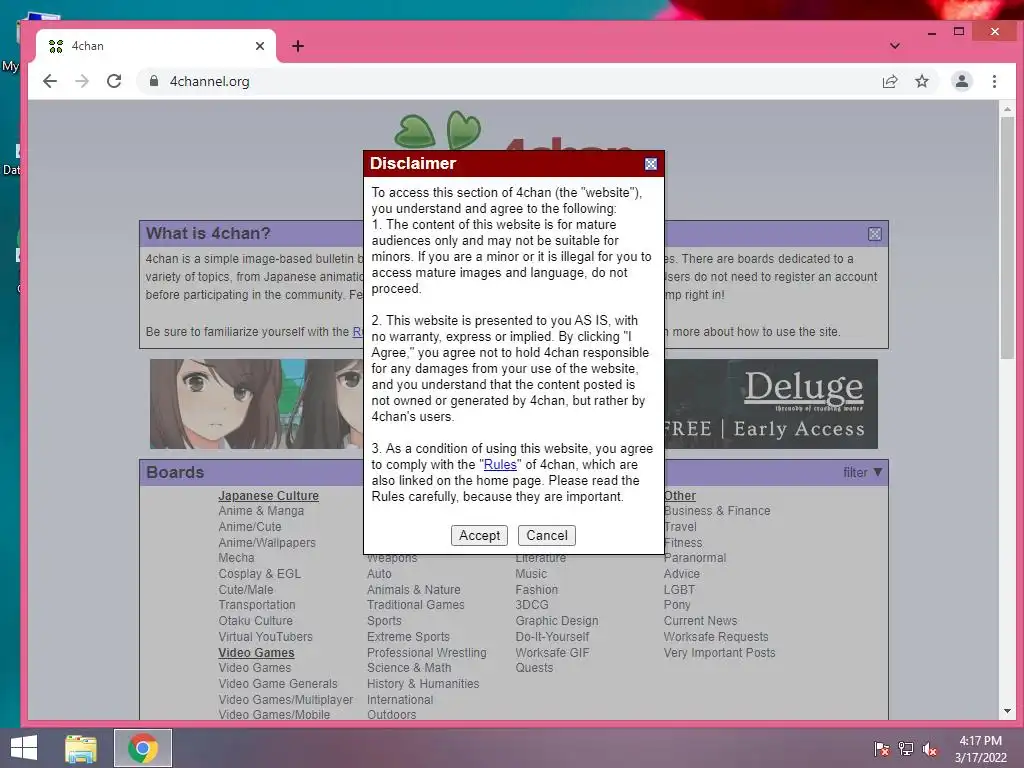Image resolution: width=1024 pixels, height=768 pixels.
Task: Open the Mecha board link
Action: [236, 558]
